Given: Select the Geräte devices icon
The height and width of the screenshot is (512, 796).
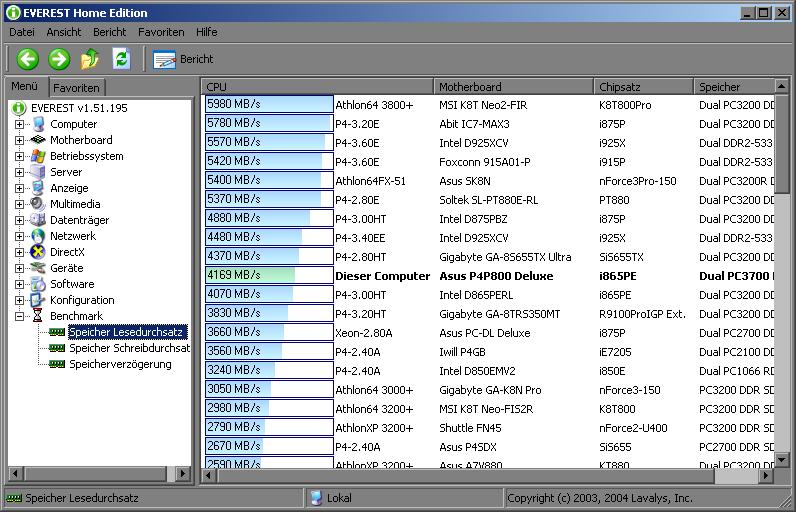Looking at the screenshot, I should (x=38, y=267).
